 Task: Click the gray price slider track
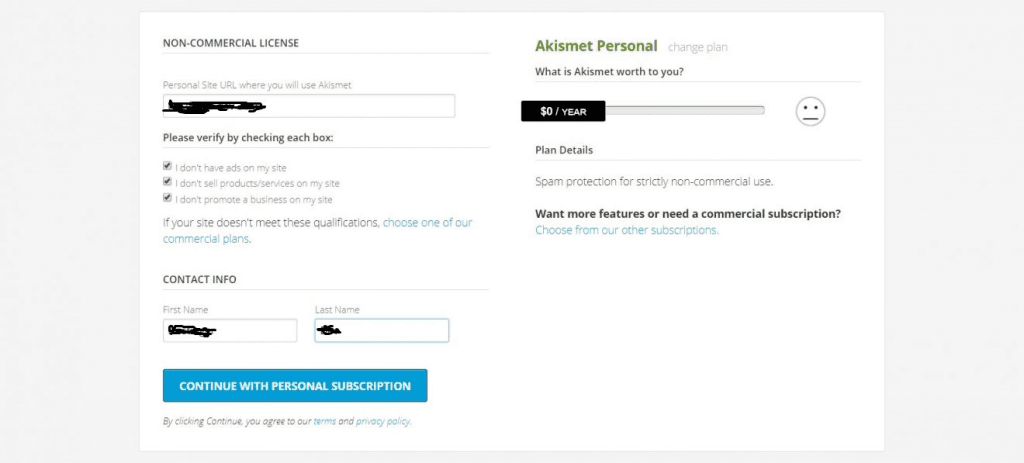(684, 110)
